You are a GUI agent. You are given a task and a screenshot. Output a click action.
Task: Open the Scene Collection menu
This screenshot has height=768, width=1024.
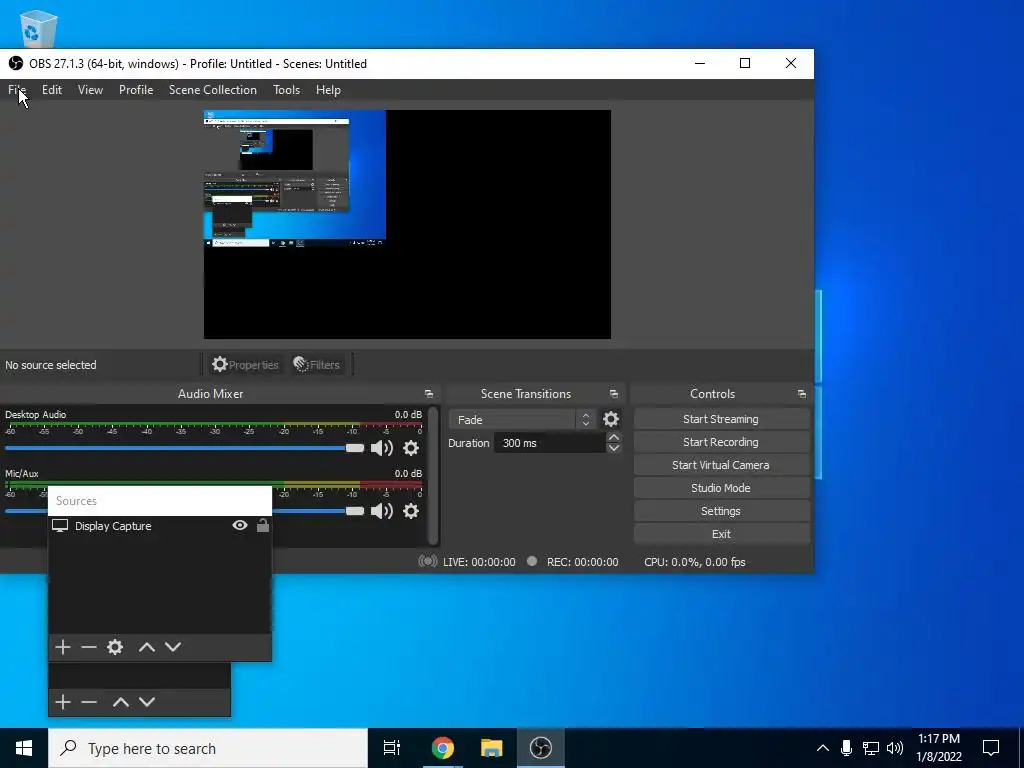(213, 90)
